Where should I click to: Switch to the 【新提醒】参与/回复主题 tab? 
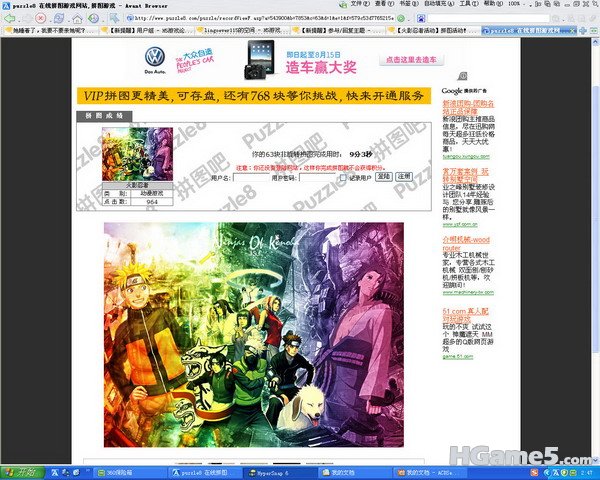coord(338,30)
